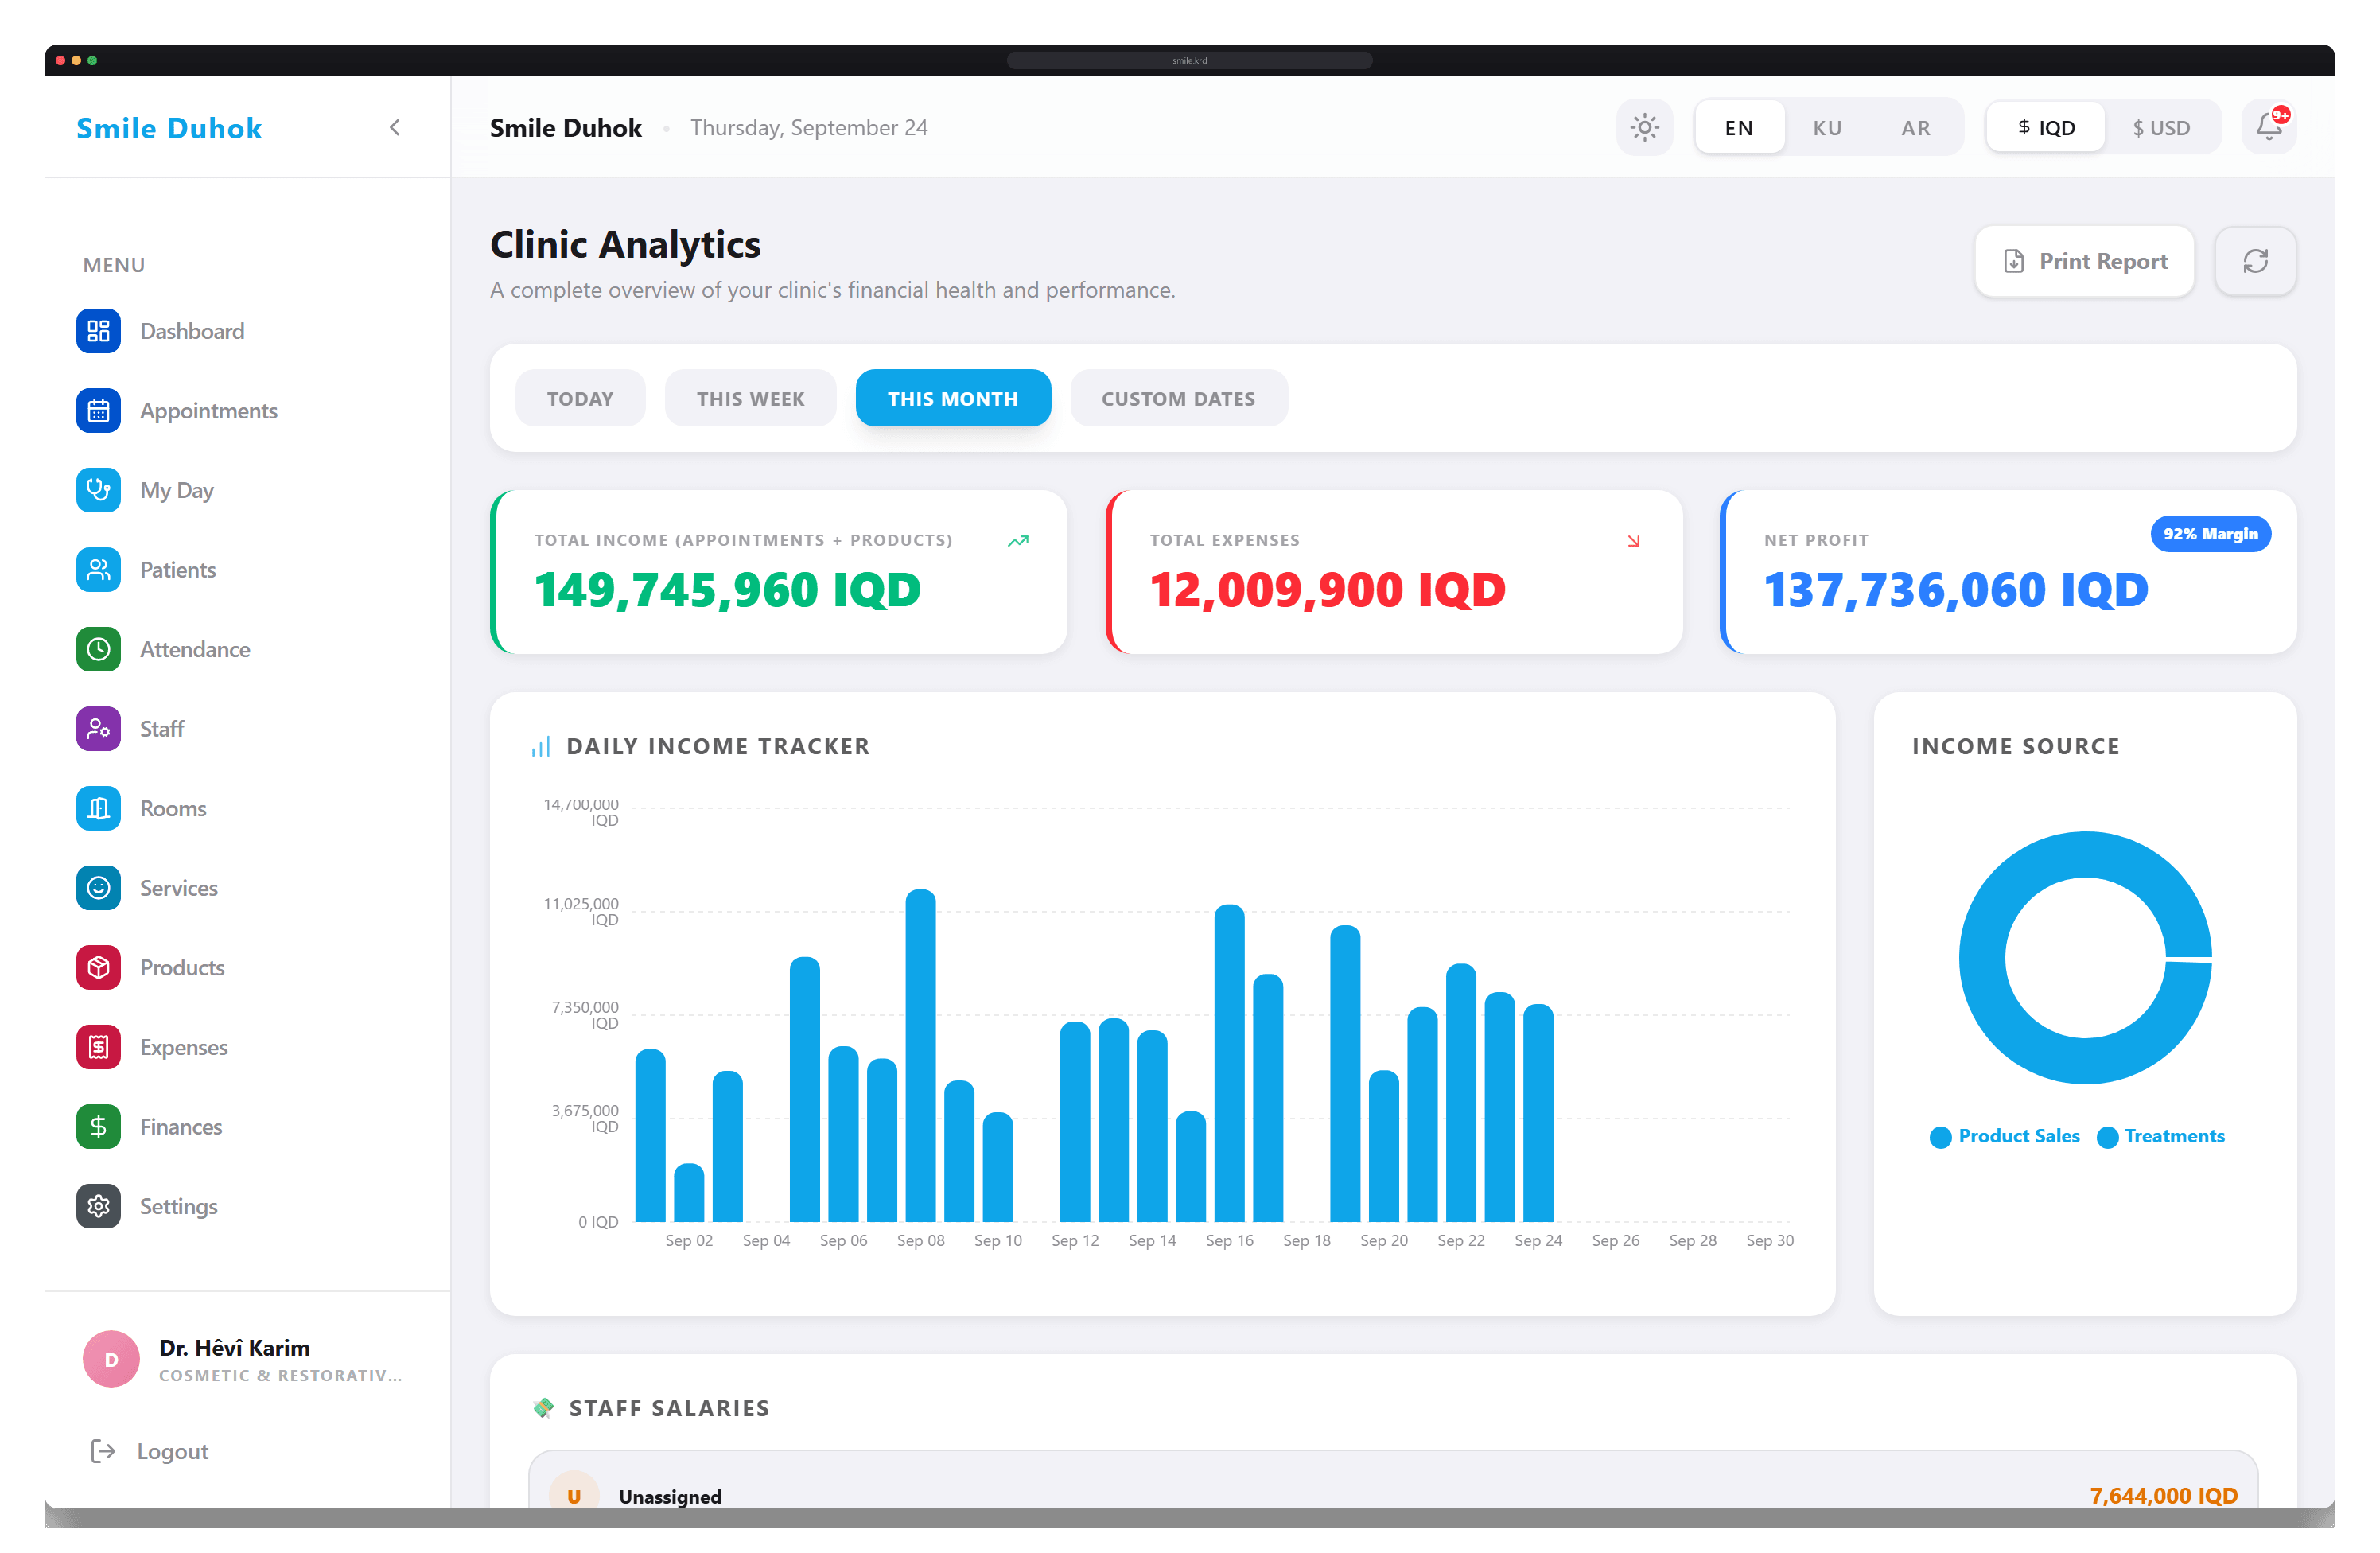Select the THIS MONTH period tab
Viewport: 2380px width, 1553px height.
pos(953,398)
